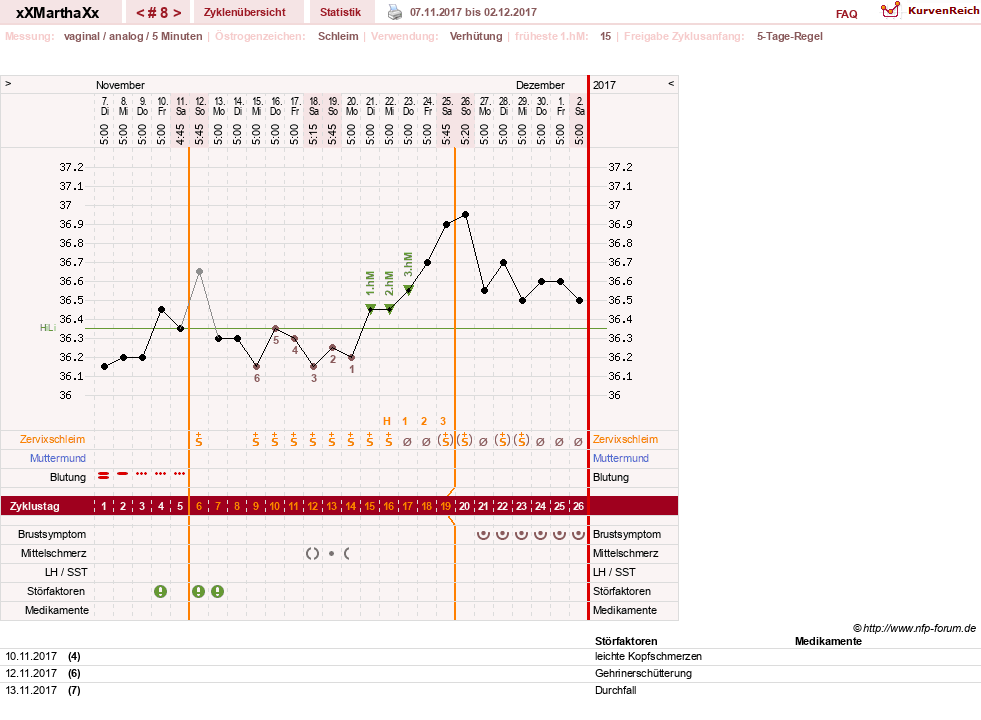Click Störfaktoren alert icon on cycle day 6
981x720 pixels.
[x=198, y=591]
